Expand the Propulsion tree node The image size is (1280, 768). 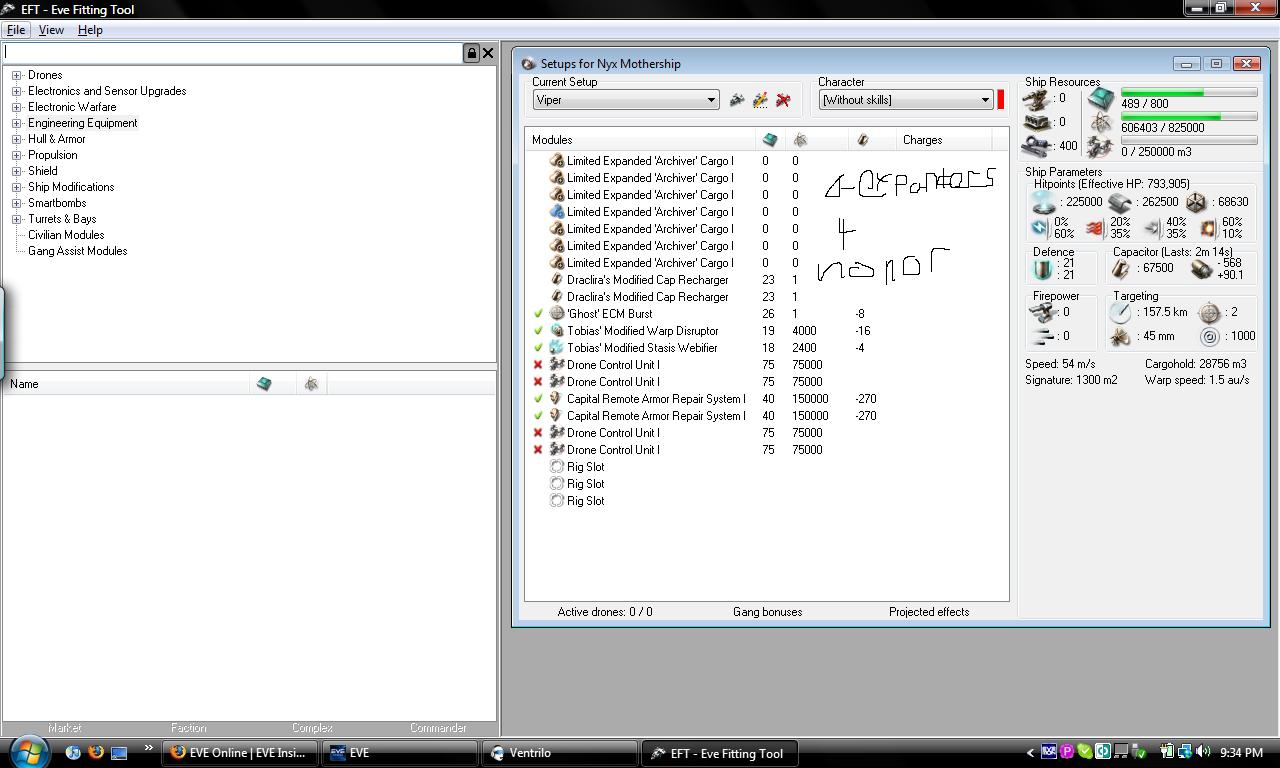click(x=16, y=155)
